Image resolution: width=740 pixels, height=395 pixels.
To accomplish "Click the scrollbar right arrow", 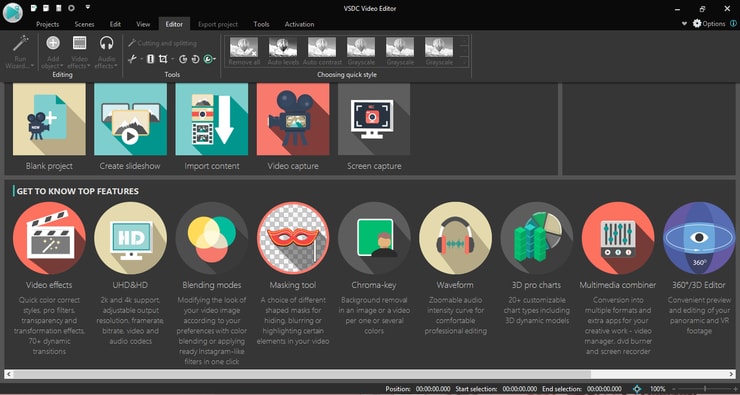I will pos(731,374).
